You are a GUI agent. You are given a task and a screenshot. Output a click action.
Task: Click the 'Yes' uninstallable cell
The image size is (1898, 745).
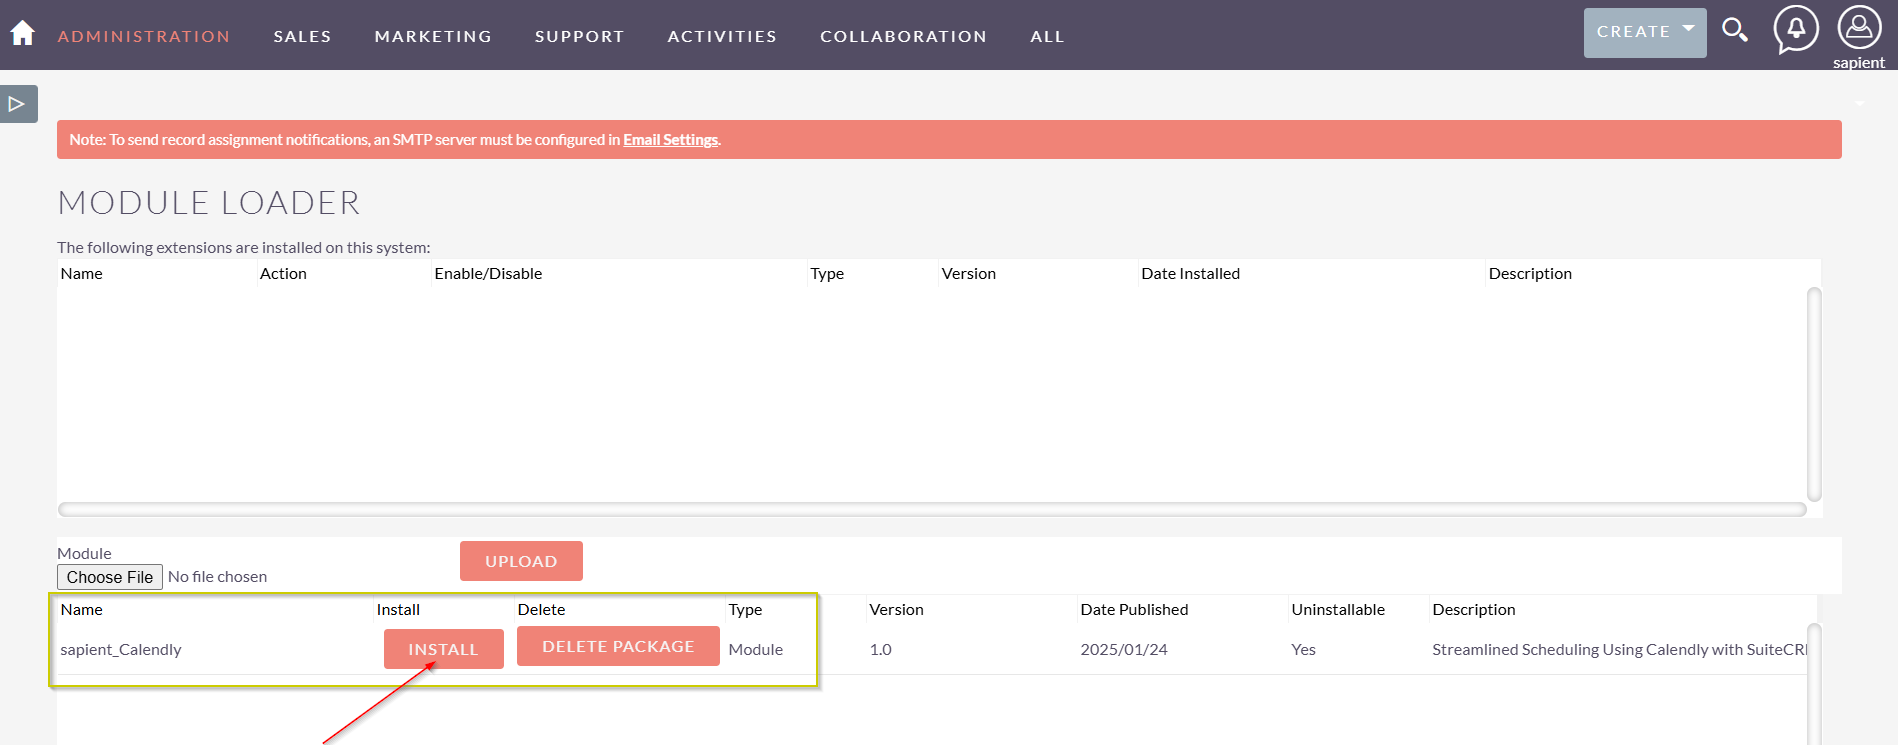(1303, 649)
